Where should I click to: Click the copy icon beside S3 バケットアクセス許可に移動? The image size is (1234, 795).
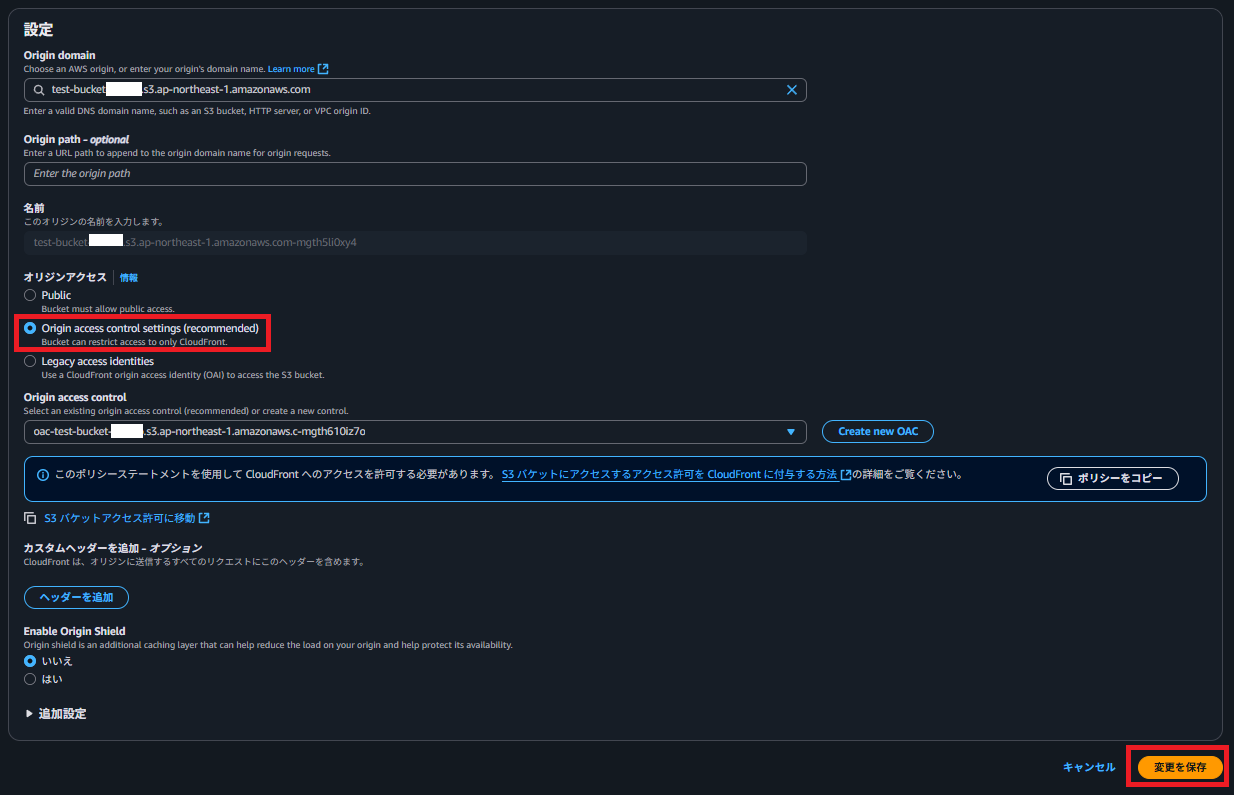pyautogui.click(x=30, y=518)
